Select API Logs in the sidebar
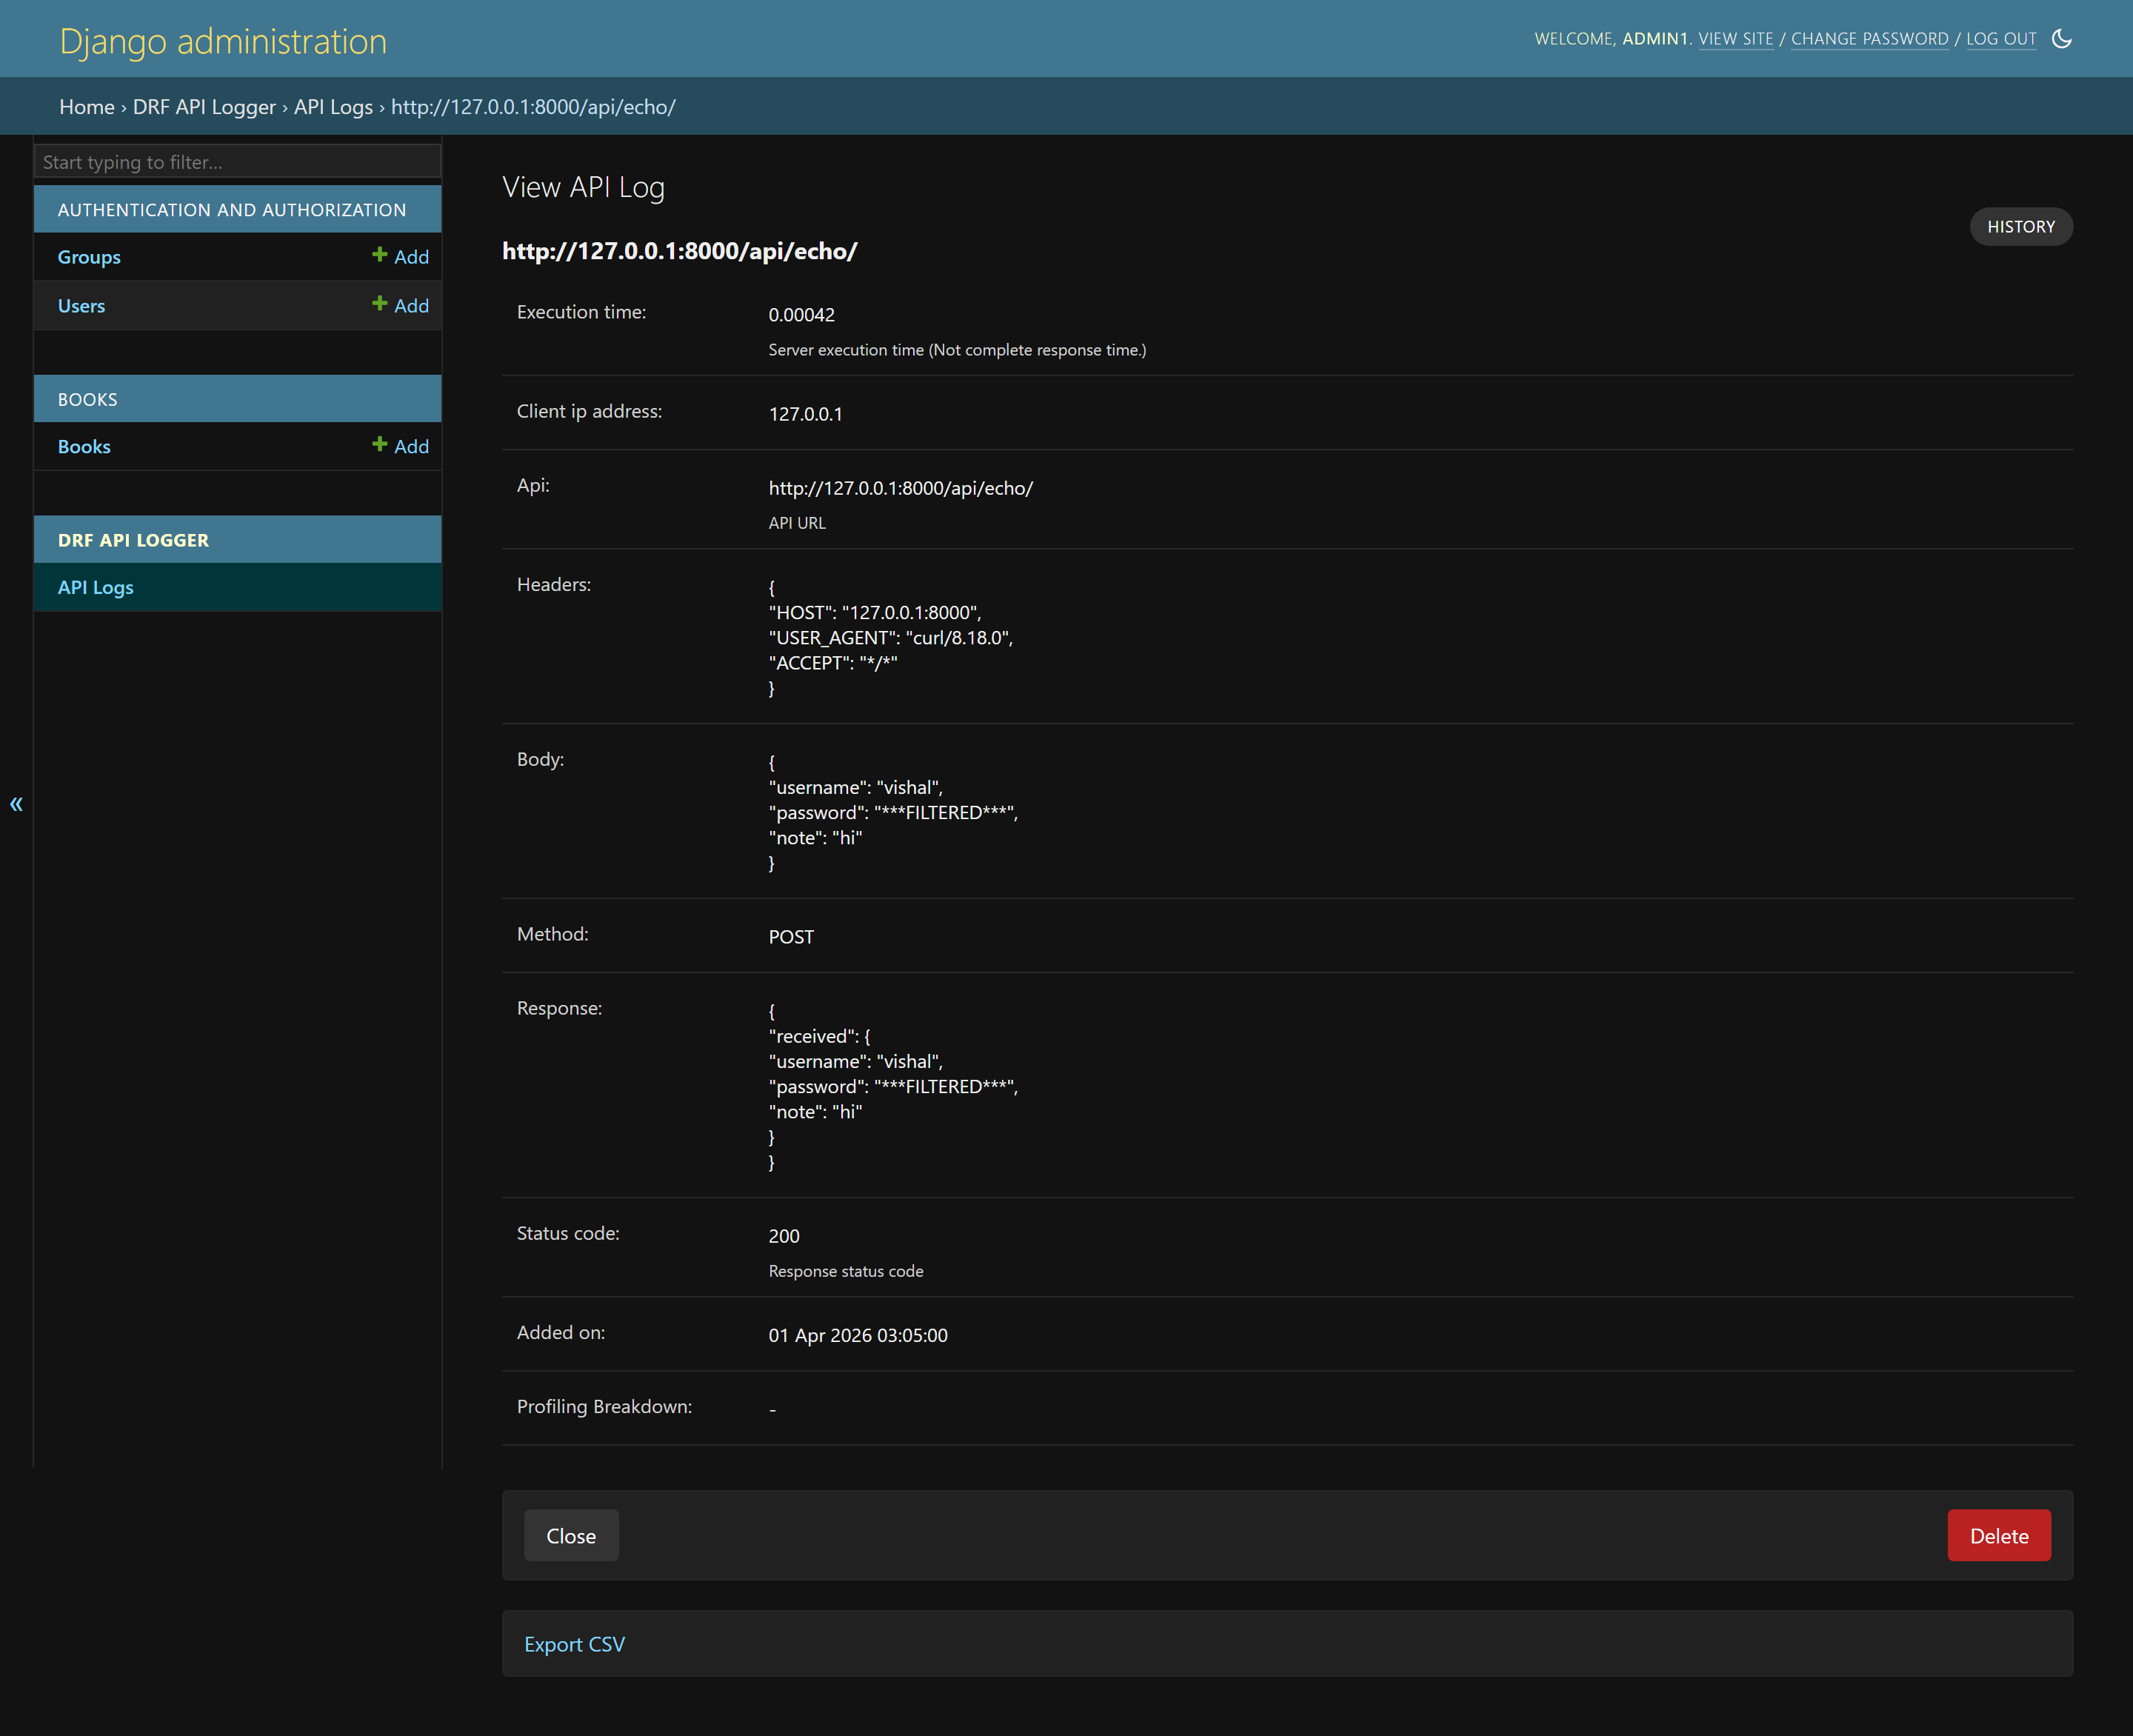The image size is (2133, 1736). tap(96, 587)
